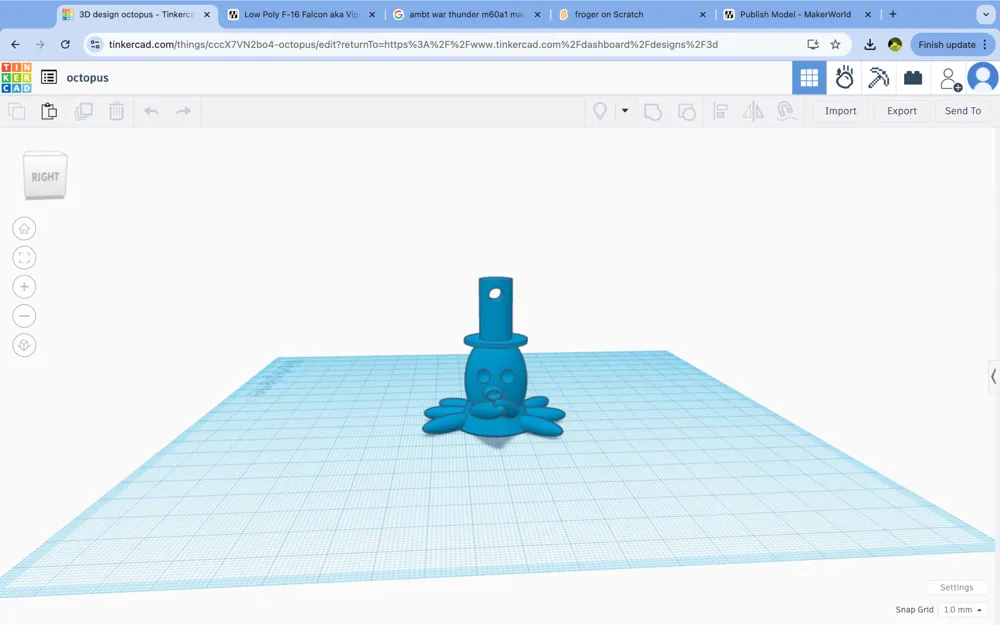Open the tab search dropdown
1000x625 pixels.
(x=985, y=14)
